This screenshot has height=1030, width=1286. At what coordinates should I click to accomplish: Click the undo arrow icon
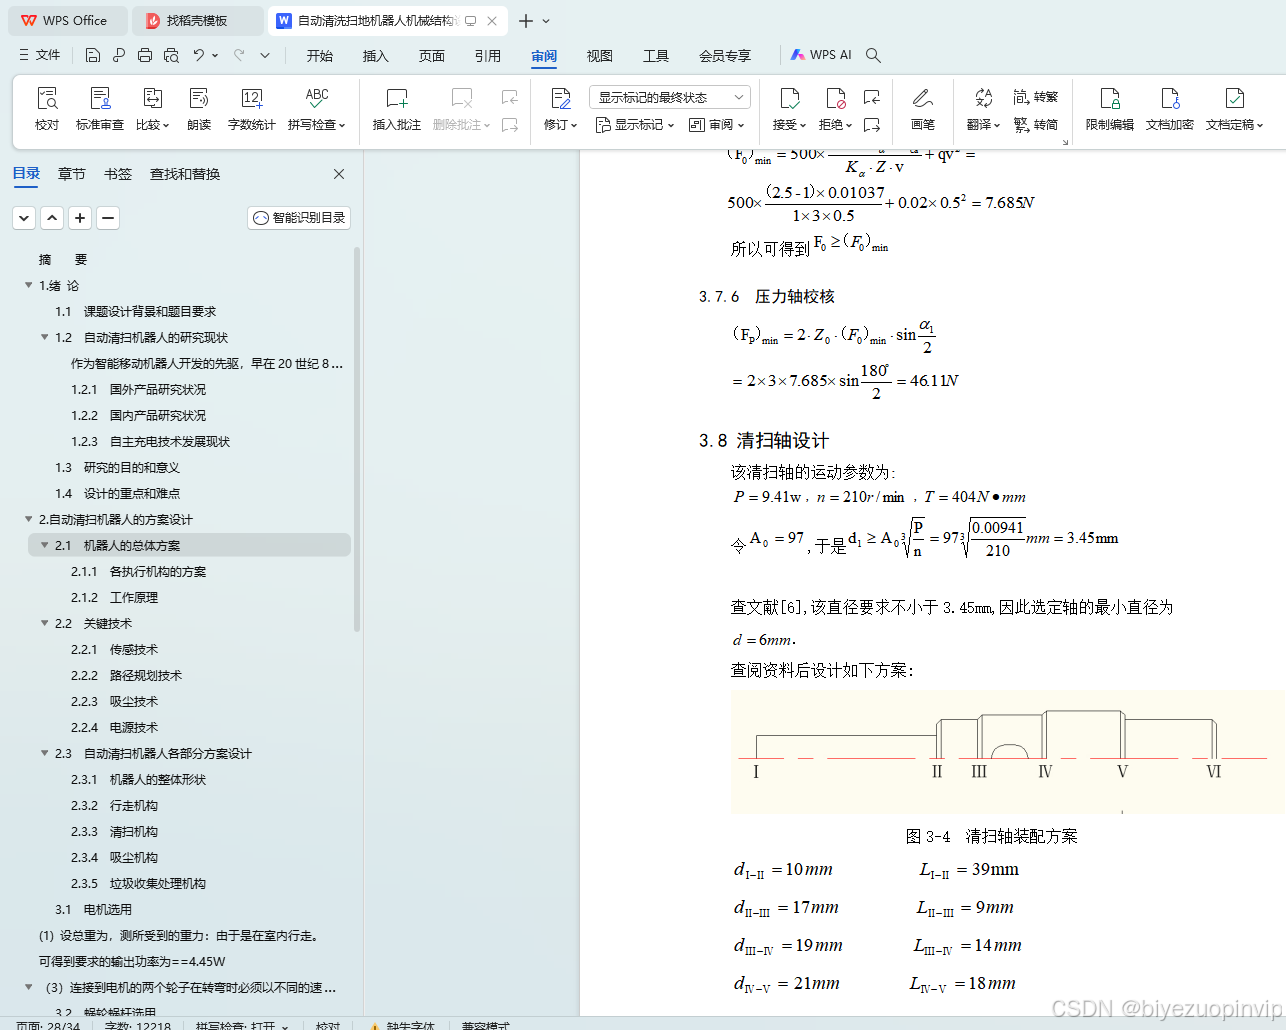[199, 55]
